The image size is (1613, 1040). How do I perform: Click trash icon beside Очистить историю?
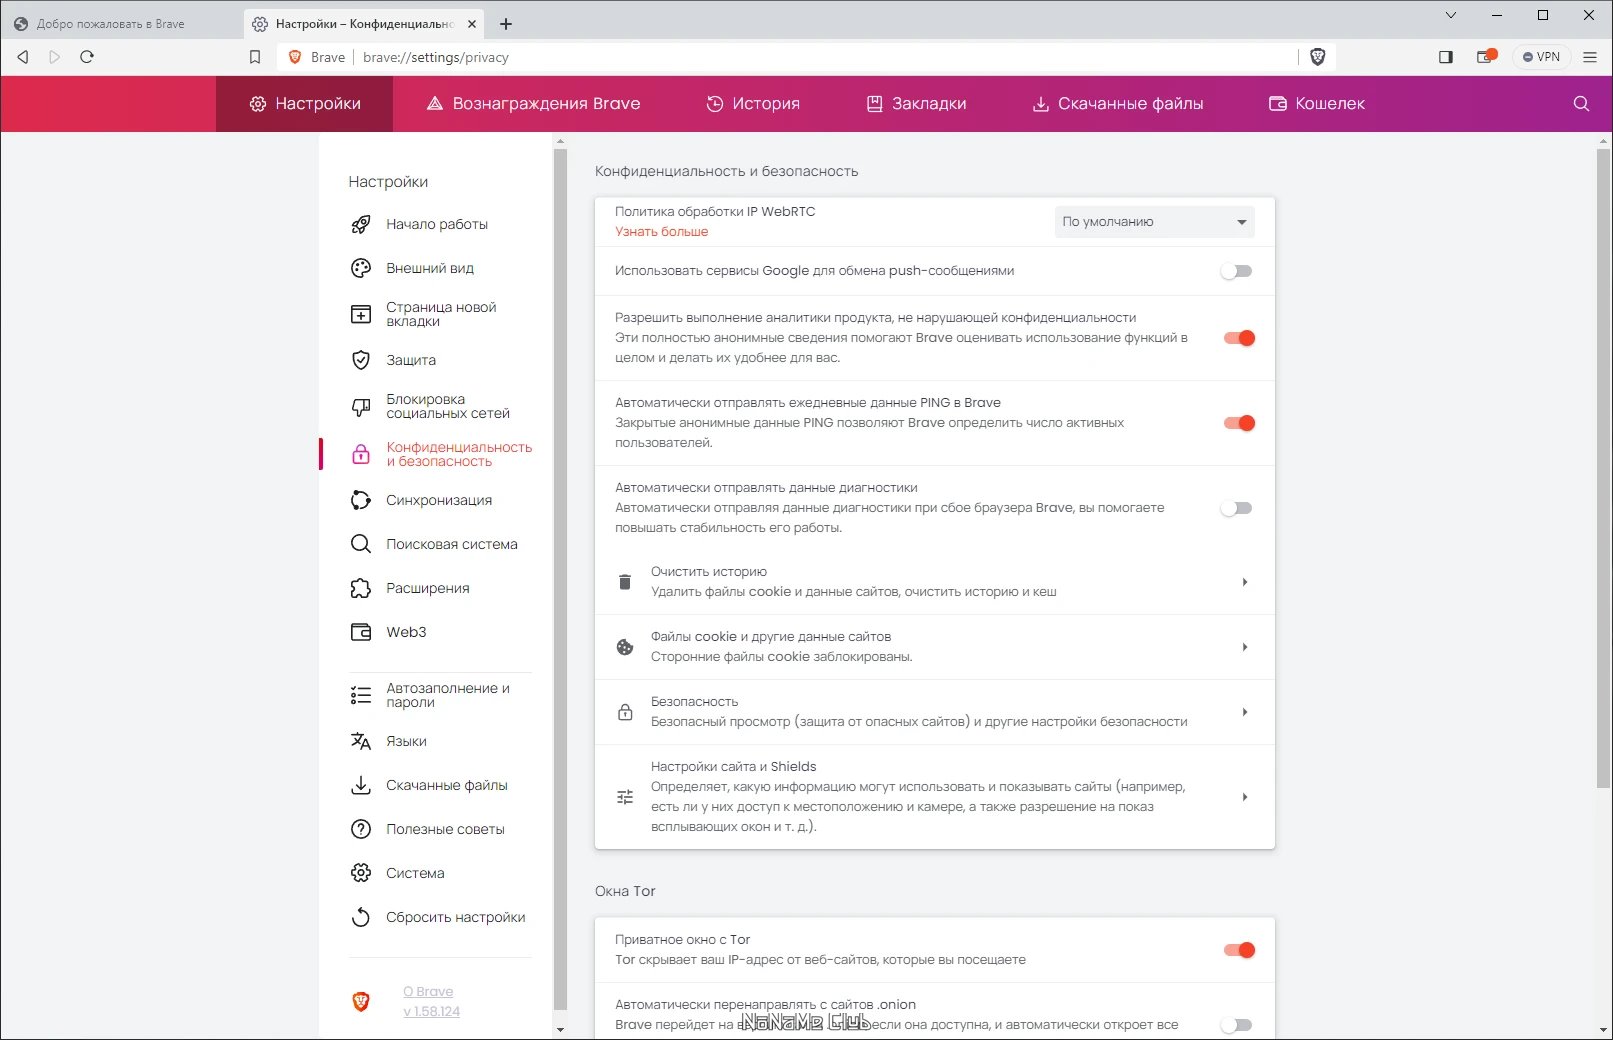[x=625, y=582]
